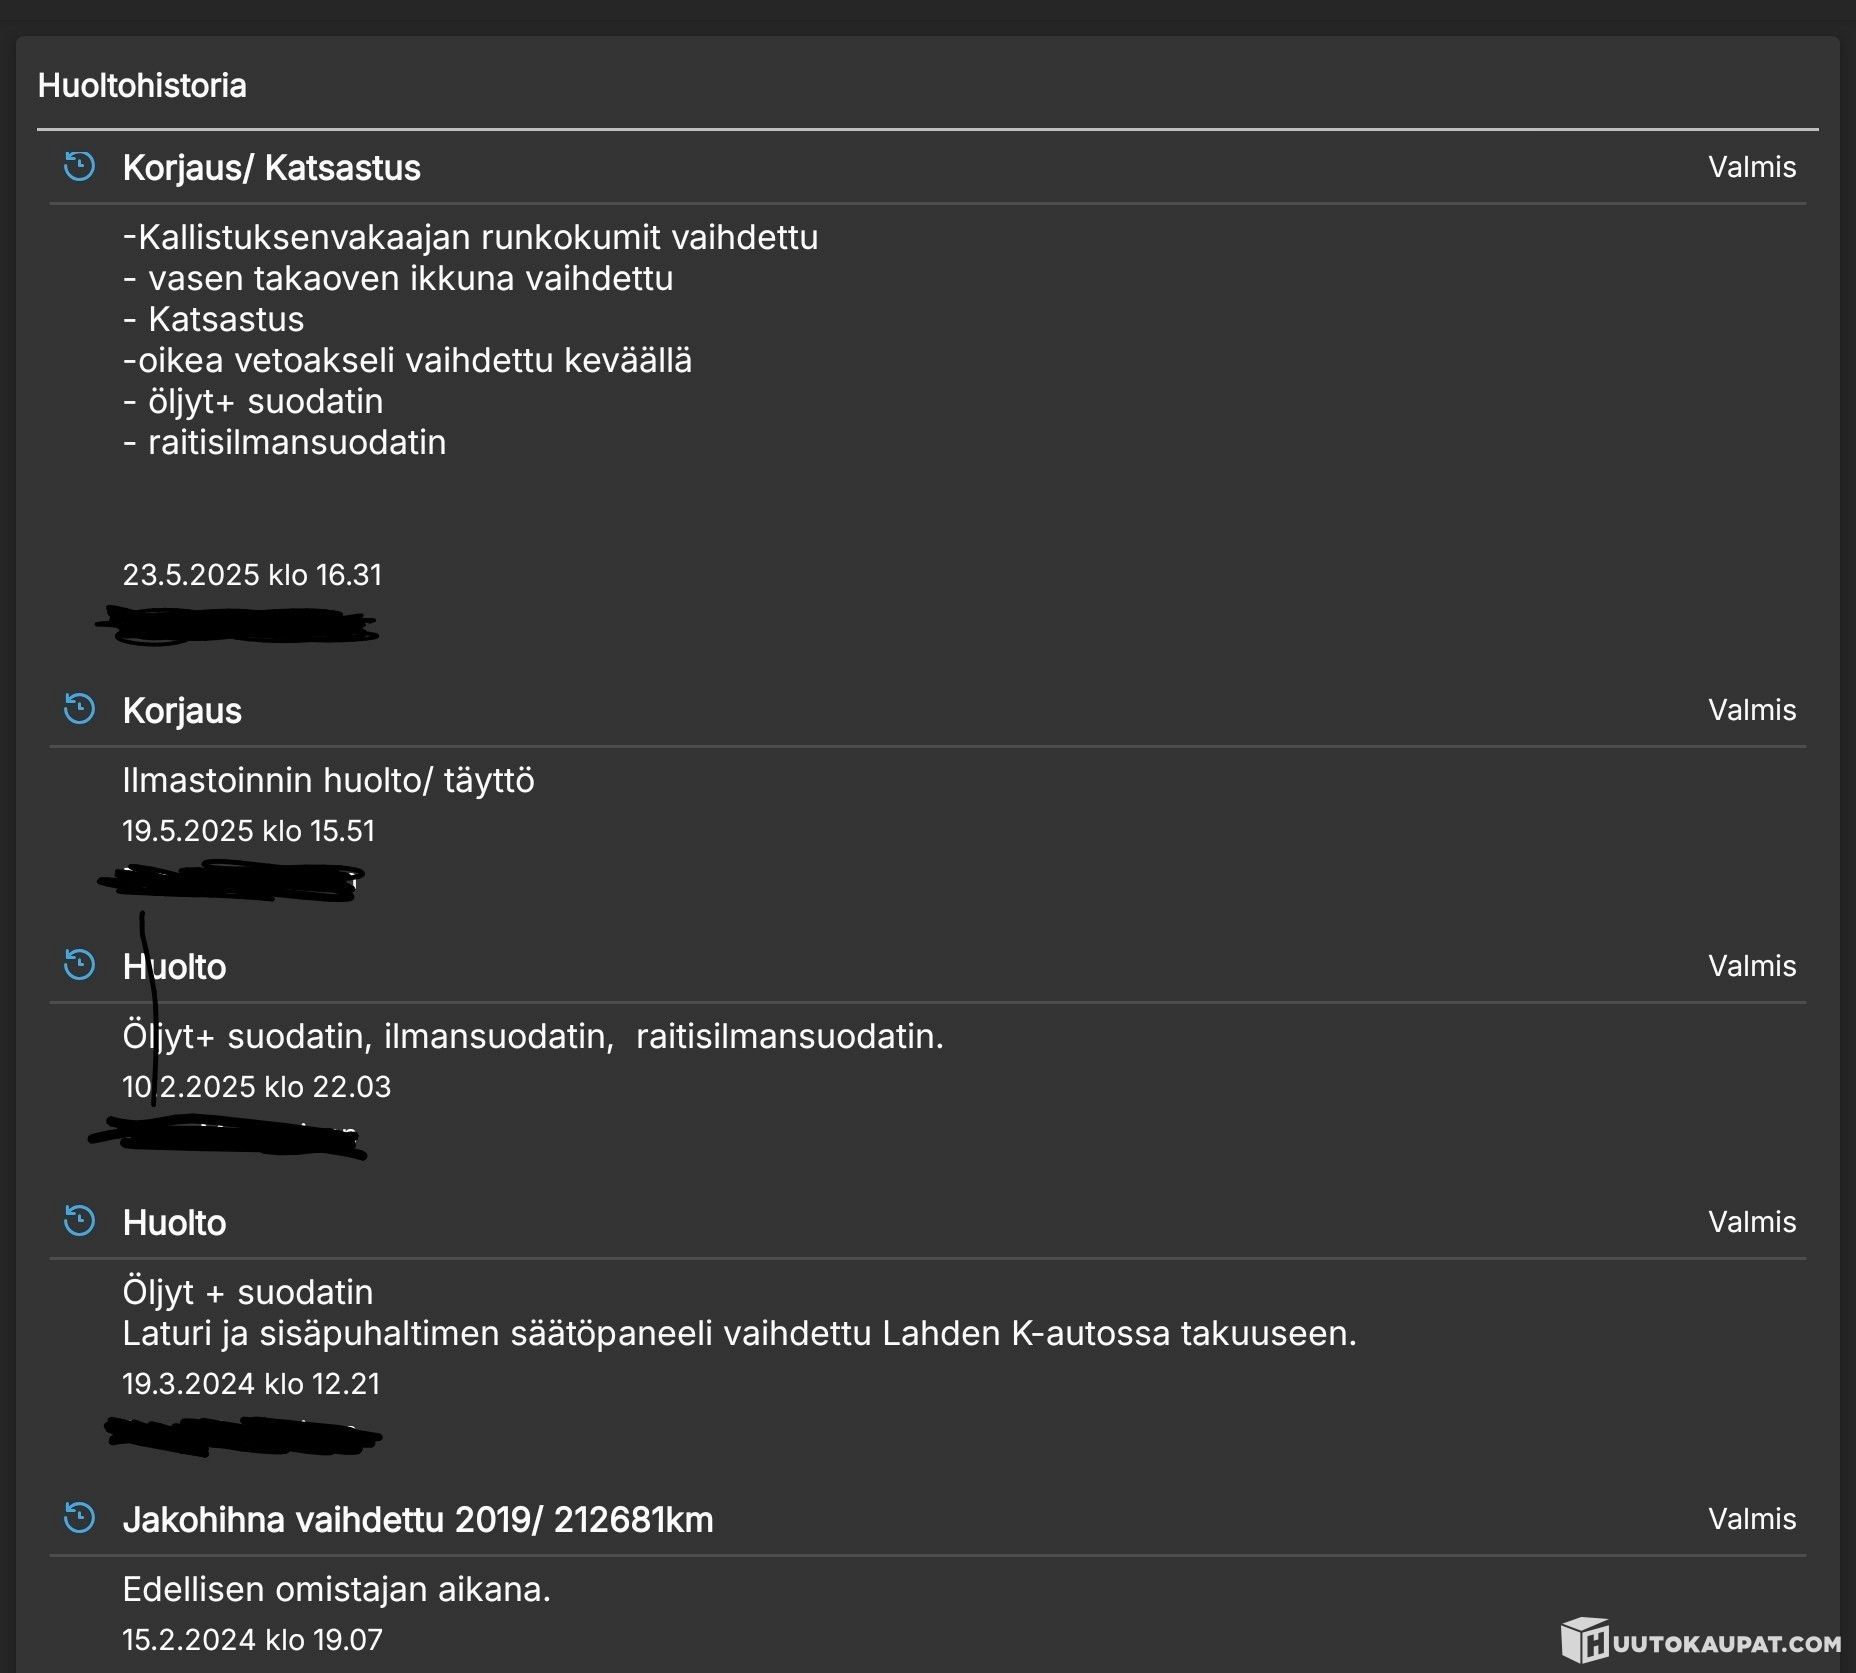
Task: Click history icon of Huolto entry from 19.3.2024
Action: (x=79, y=1221)
